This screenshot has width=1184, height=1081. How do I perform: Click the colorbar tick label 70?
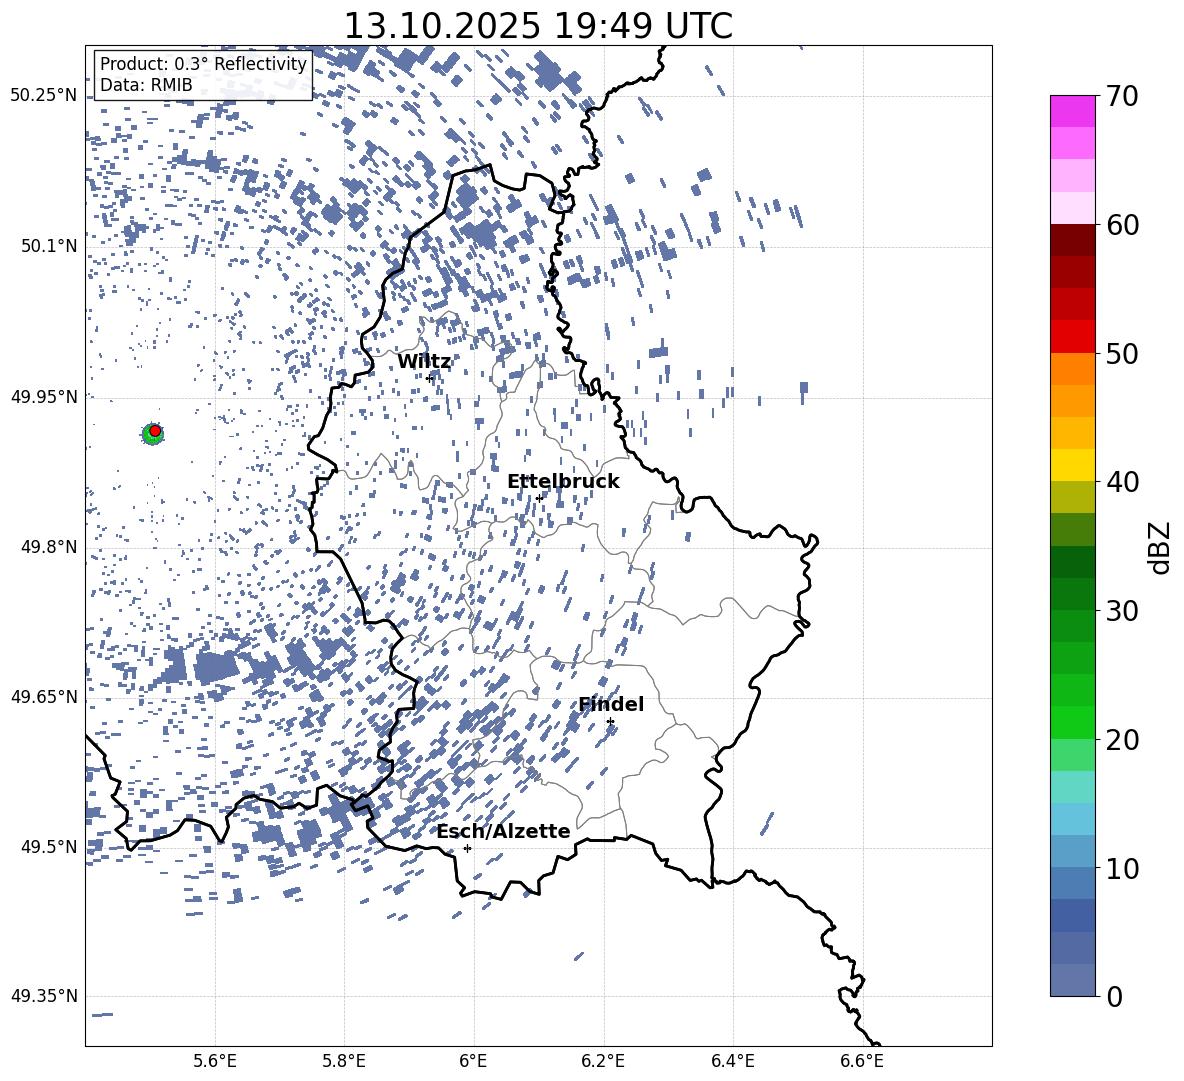pos(1122,96)
